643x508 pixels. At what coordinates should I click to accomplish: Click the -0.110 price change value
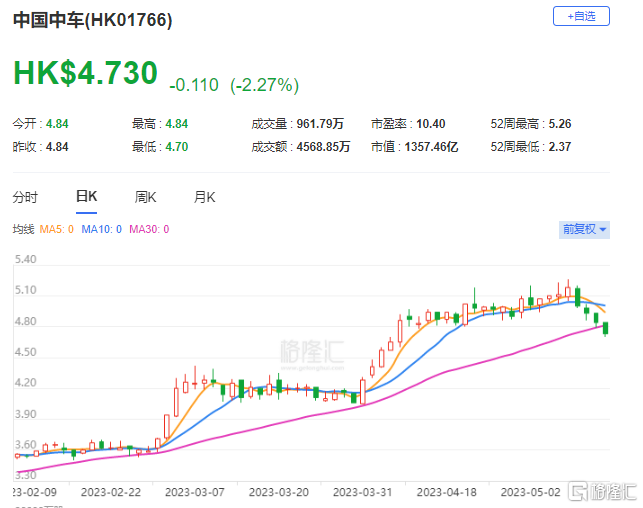tap(194, 85)
